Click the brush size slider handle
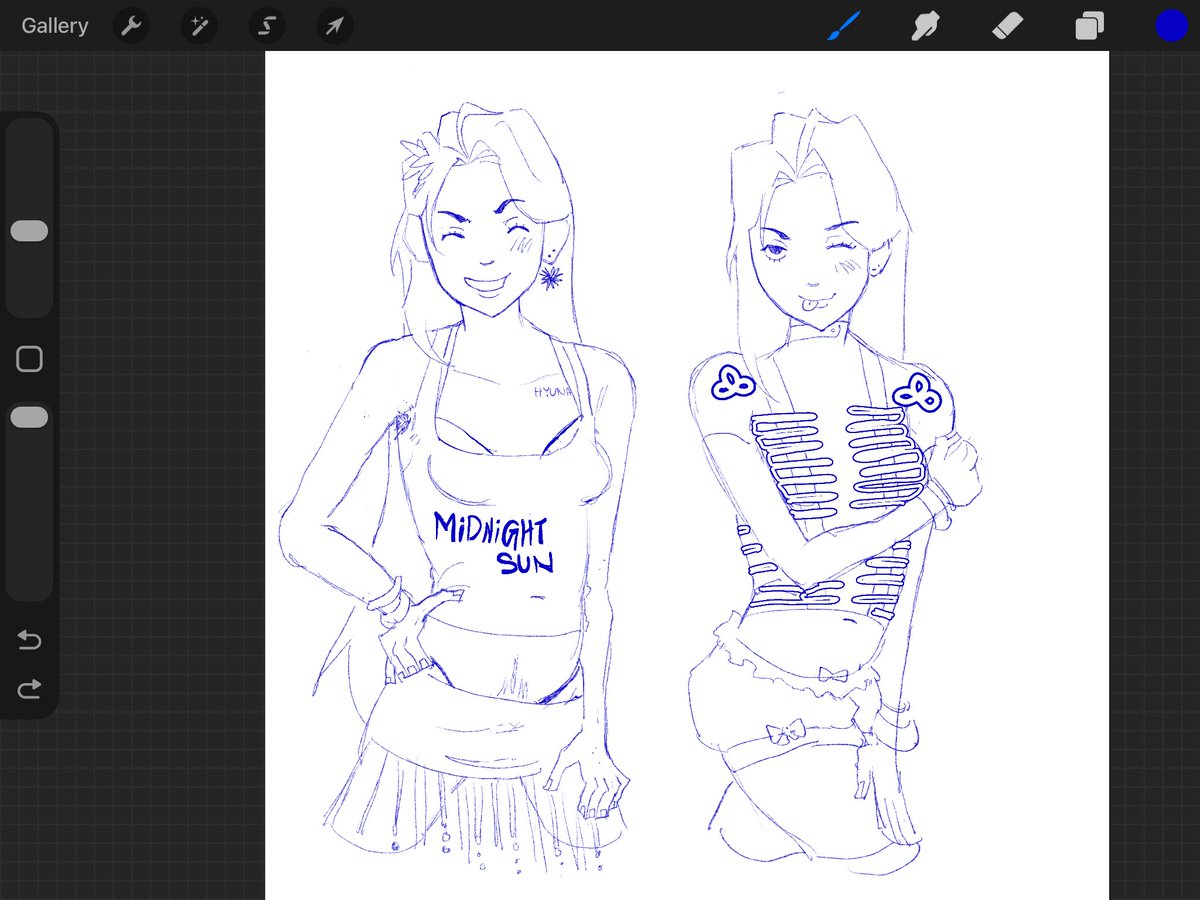The height and width of the screenshot is (900, 1200). coord(29,231)
